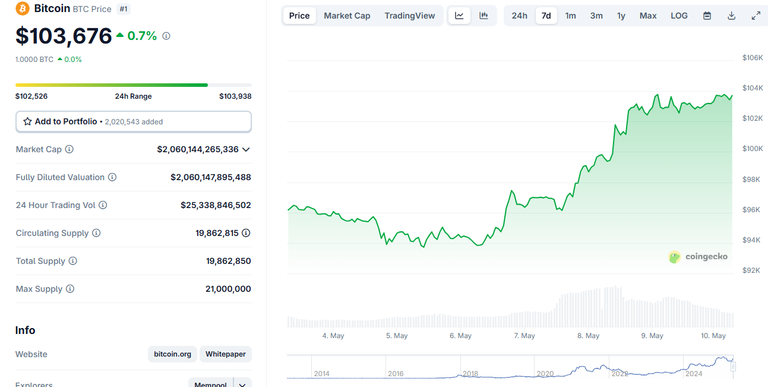Download chart data icon
This screenshot has width=768, height=387.
click(731, 16)
